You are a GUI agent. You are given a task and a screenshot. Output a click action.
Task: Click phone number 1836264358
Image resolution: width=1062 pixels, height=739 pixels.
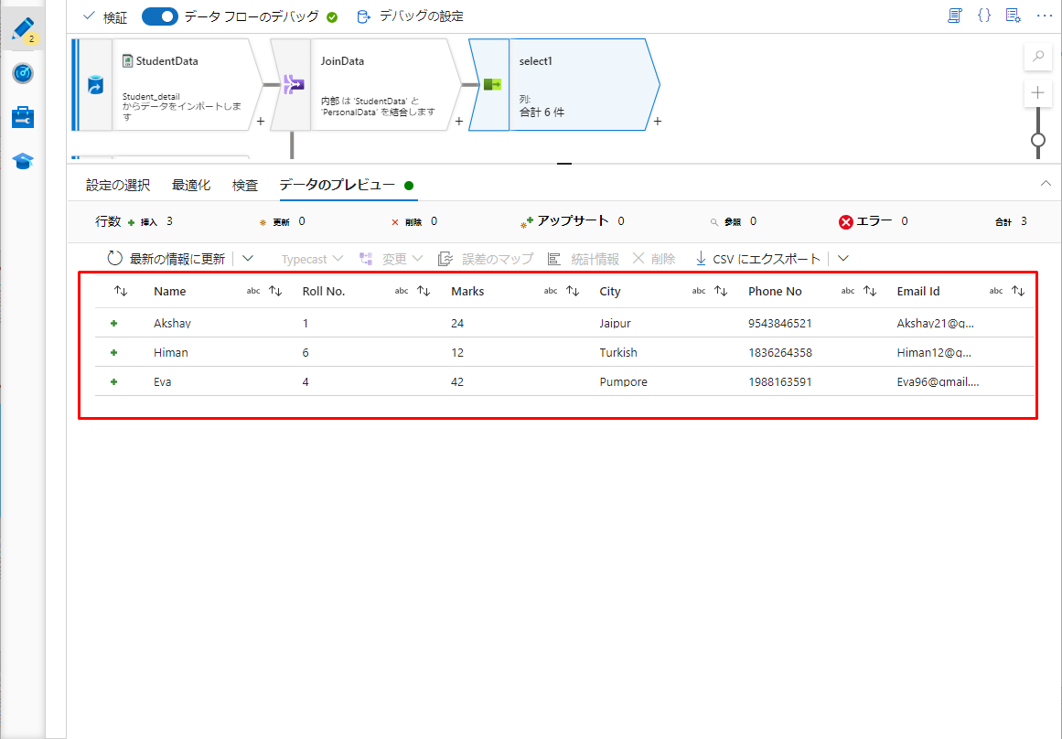tap(780, 352)
